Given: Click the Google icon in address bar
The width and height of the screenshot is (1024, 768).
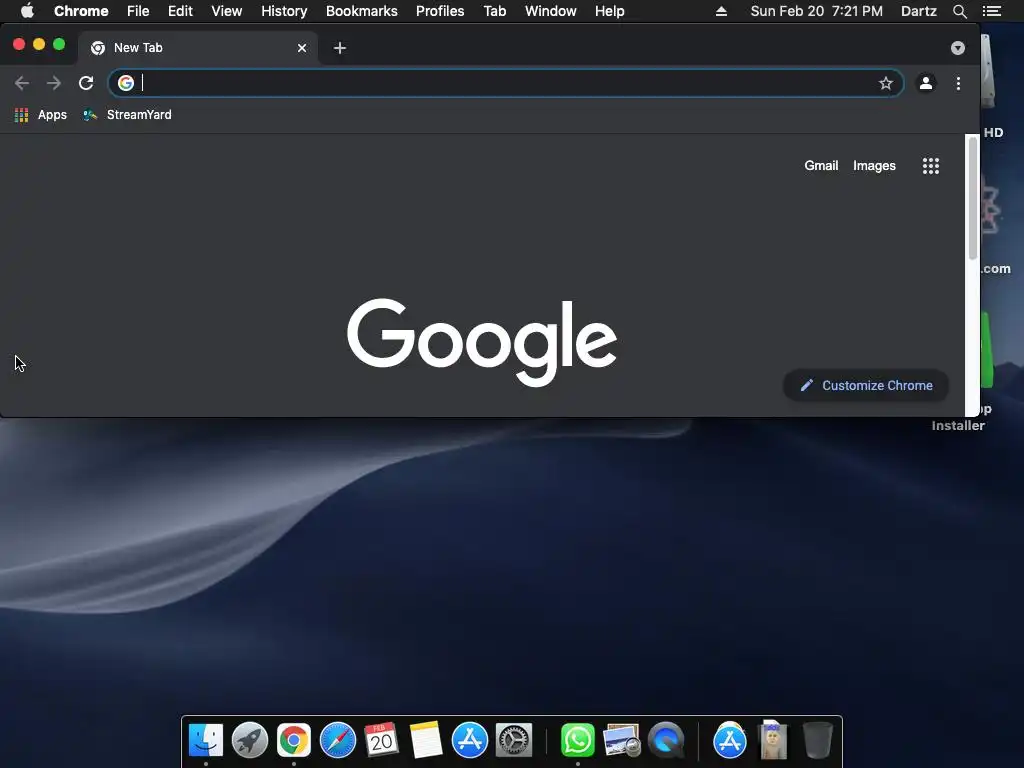Looking at the screenshot, I should pos(126,83).
